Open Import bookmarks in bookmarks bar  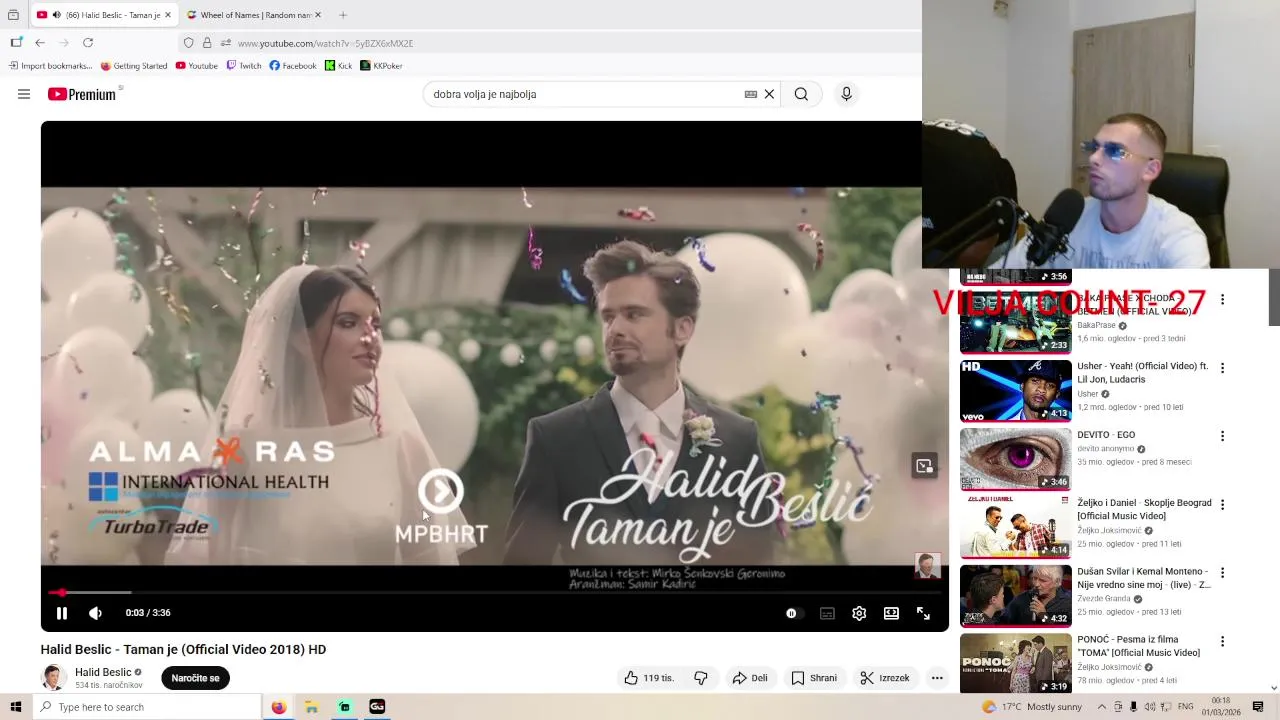[50, 66]
